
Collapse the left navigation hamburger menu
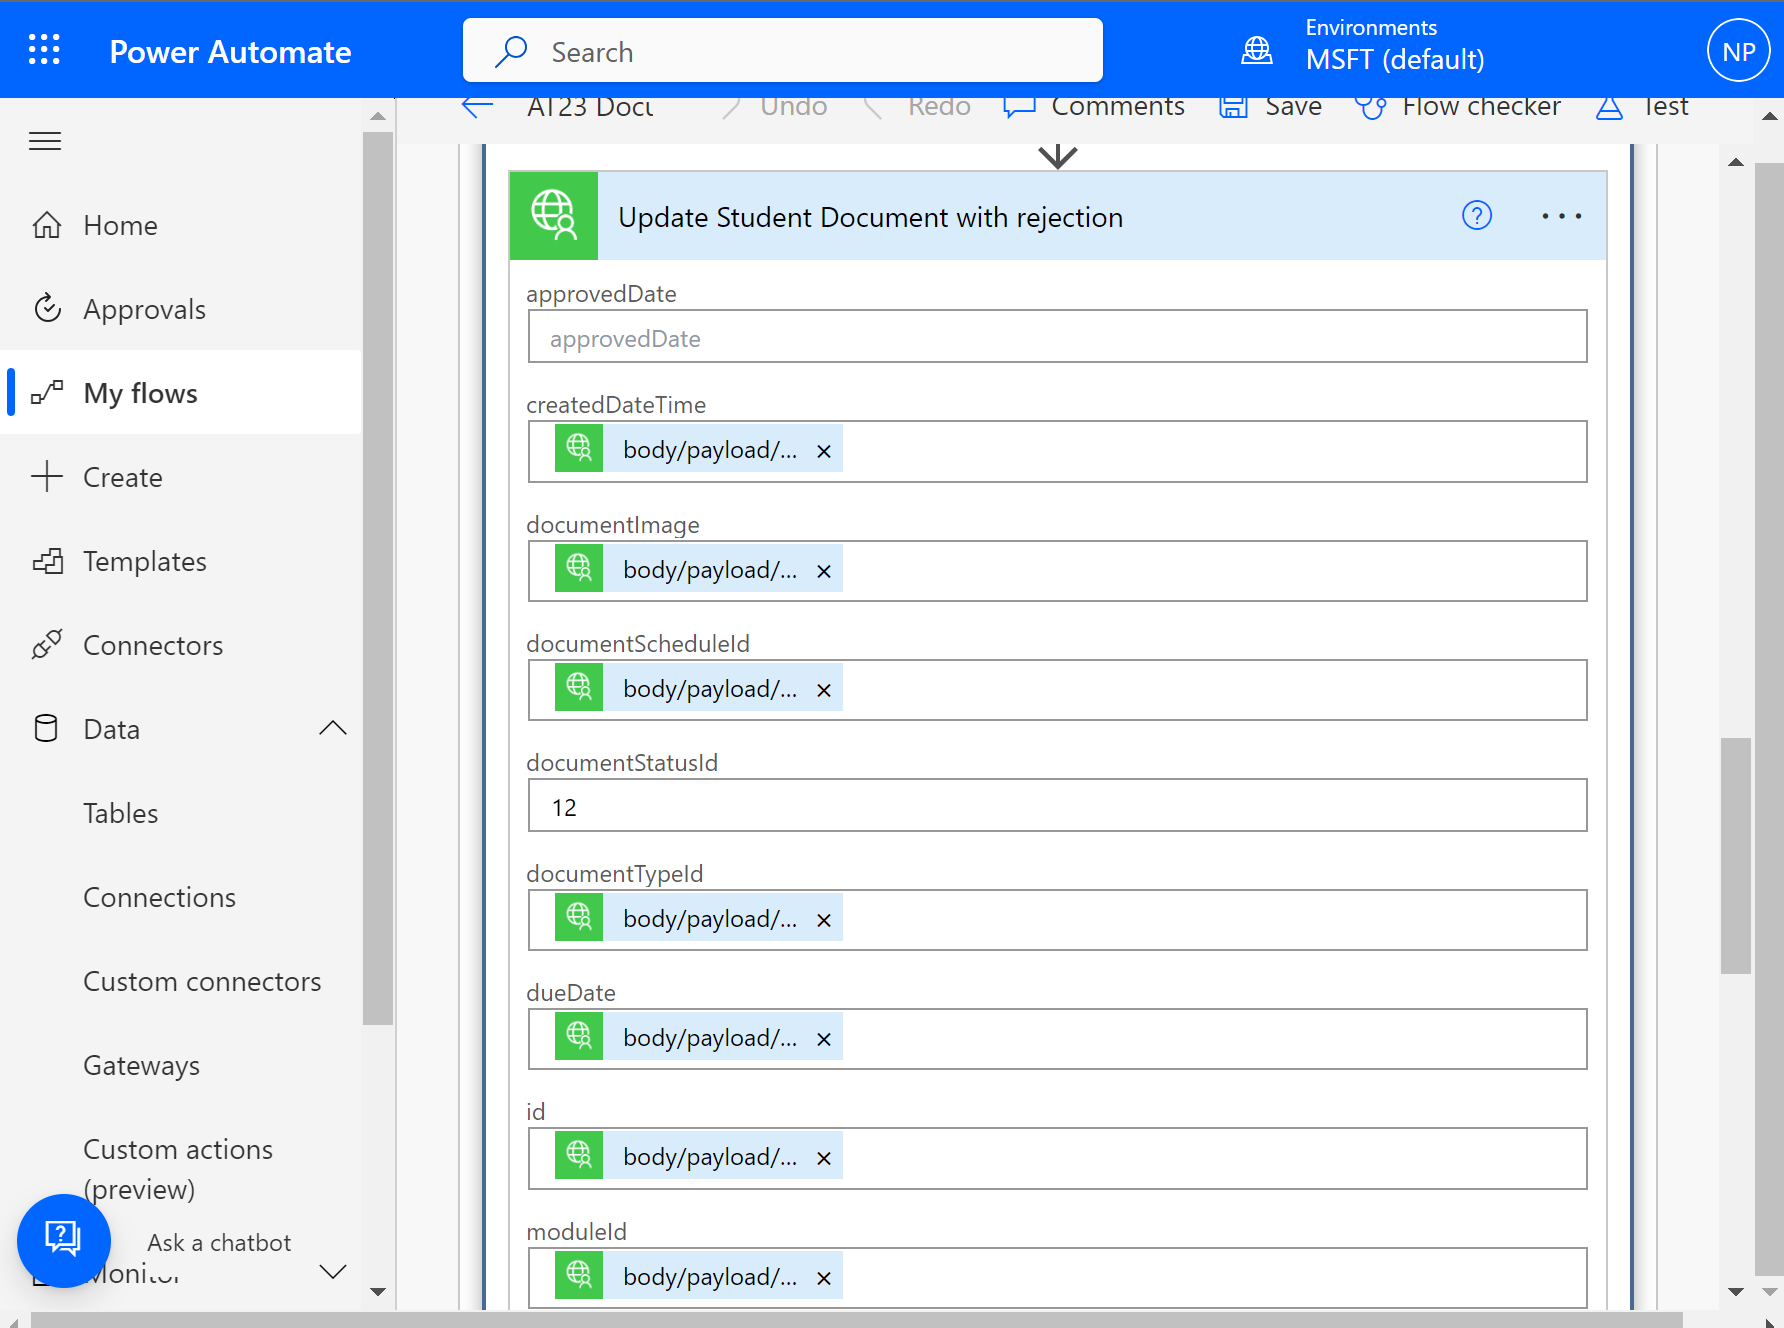(45, 141)
